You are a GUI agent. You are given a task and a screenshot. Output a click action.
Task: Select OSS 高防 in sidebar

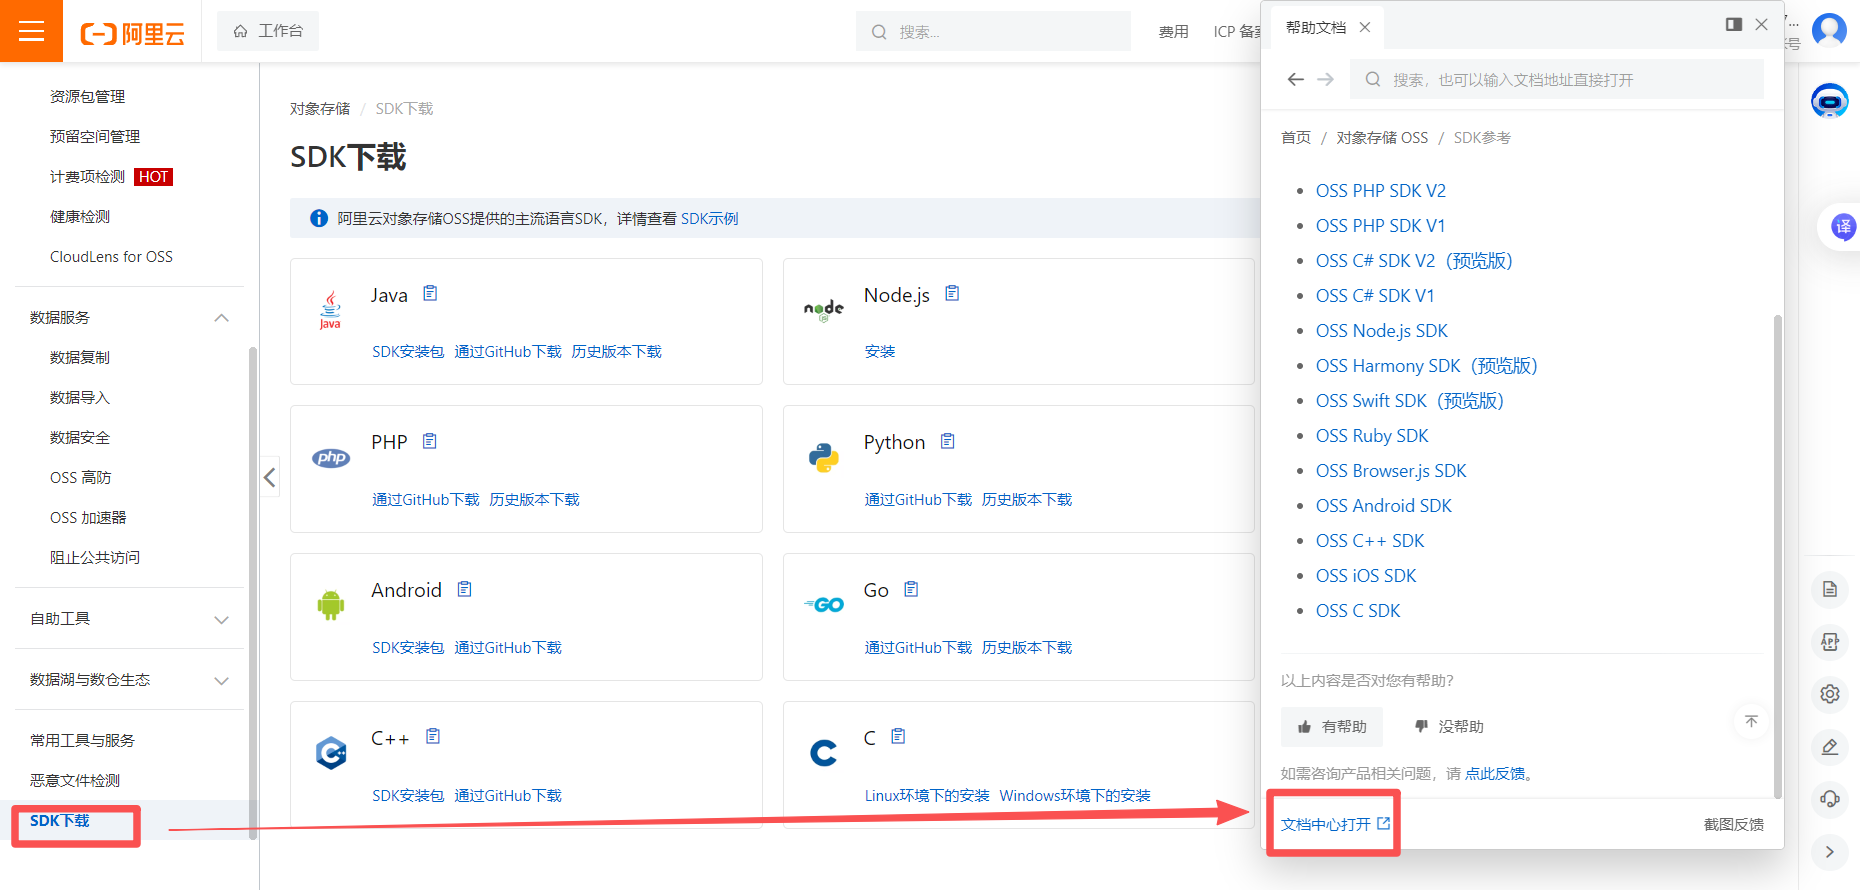pyautogui.click(x=81, y=478)
